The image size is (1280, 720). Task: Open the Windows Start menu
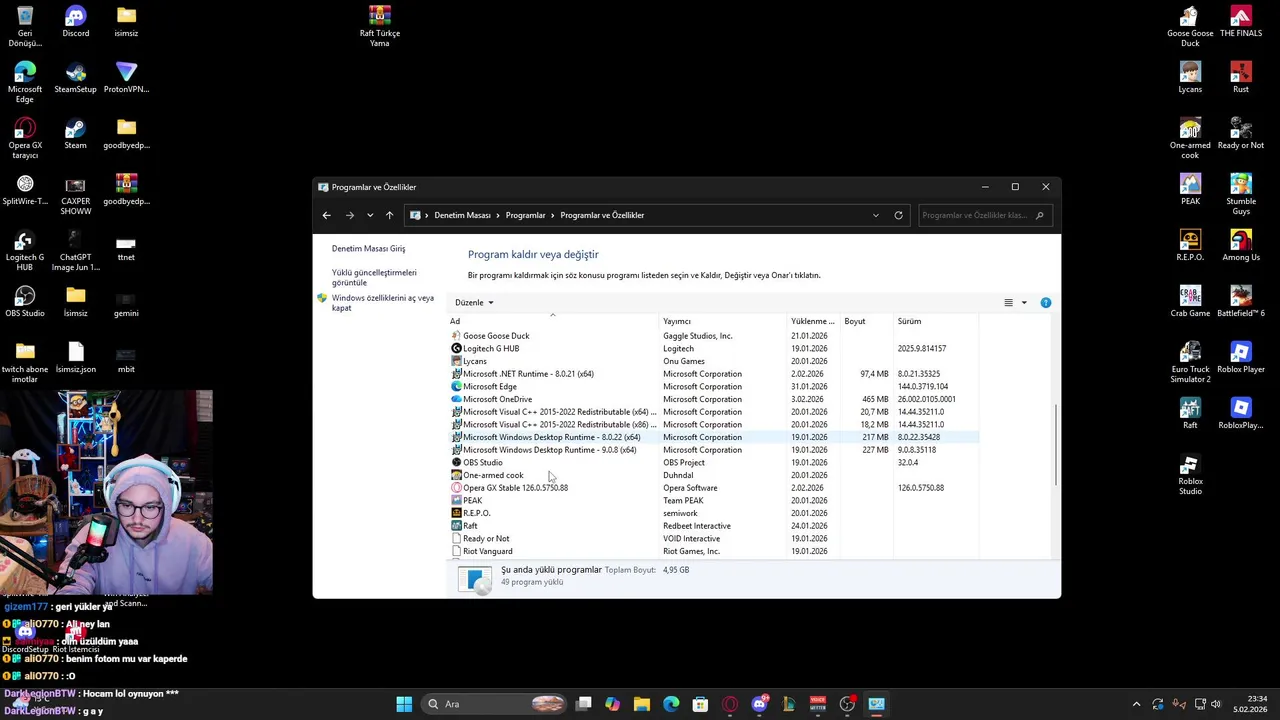click(x=404, y=704)
